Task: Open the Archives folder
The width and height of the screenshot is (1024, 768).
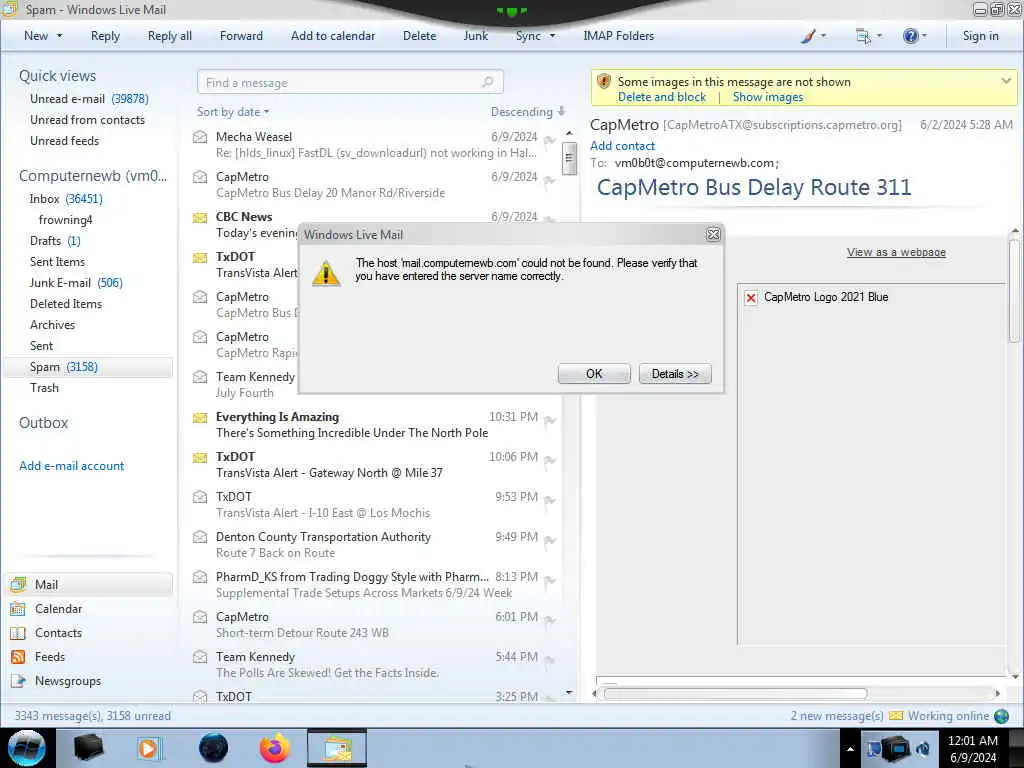Action: 52,325
